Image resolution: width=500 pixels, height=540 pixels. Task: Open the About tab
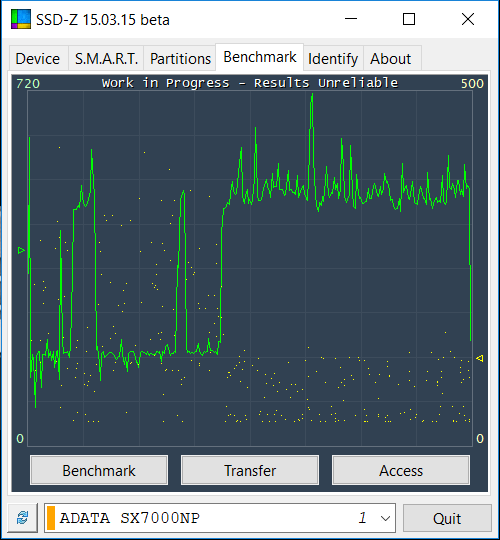(392, 58)
